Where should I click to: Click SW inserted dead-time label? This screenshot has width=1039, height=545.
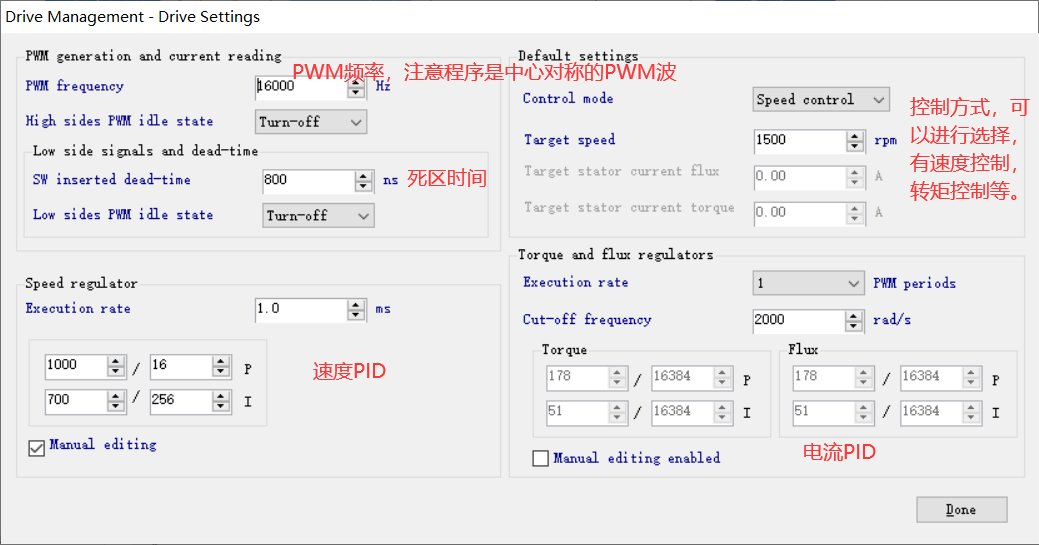click(111, 180)
